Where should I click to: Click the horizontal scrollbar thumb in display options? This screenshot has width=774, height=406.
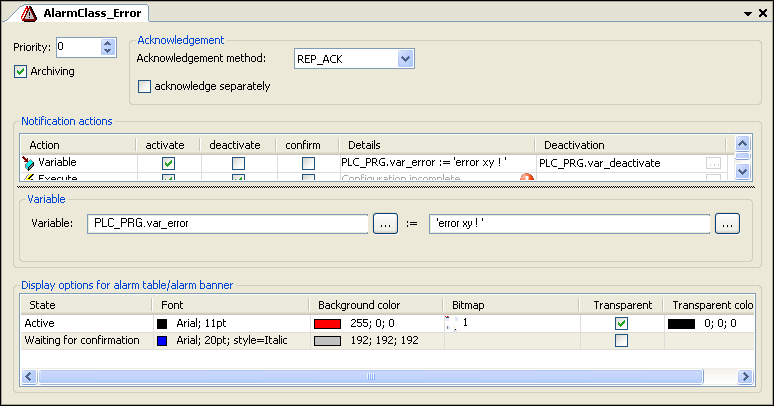371,377
